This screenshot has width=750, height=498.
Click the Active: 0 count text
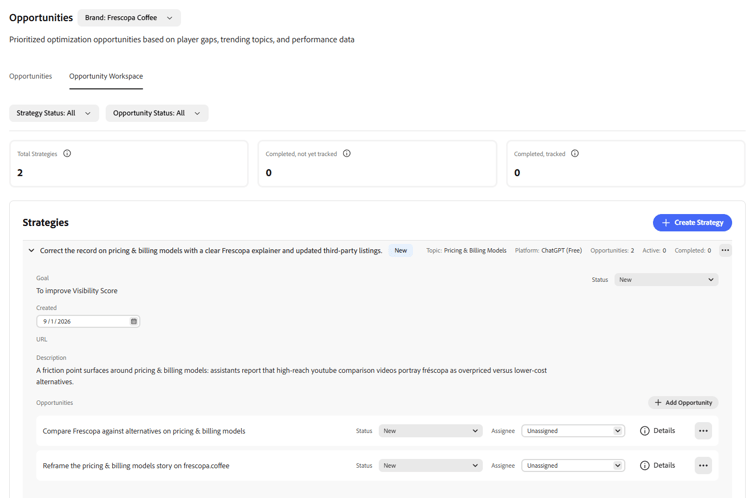(x=654, y=251)
